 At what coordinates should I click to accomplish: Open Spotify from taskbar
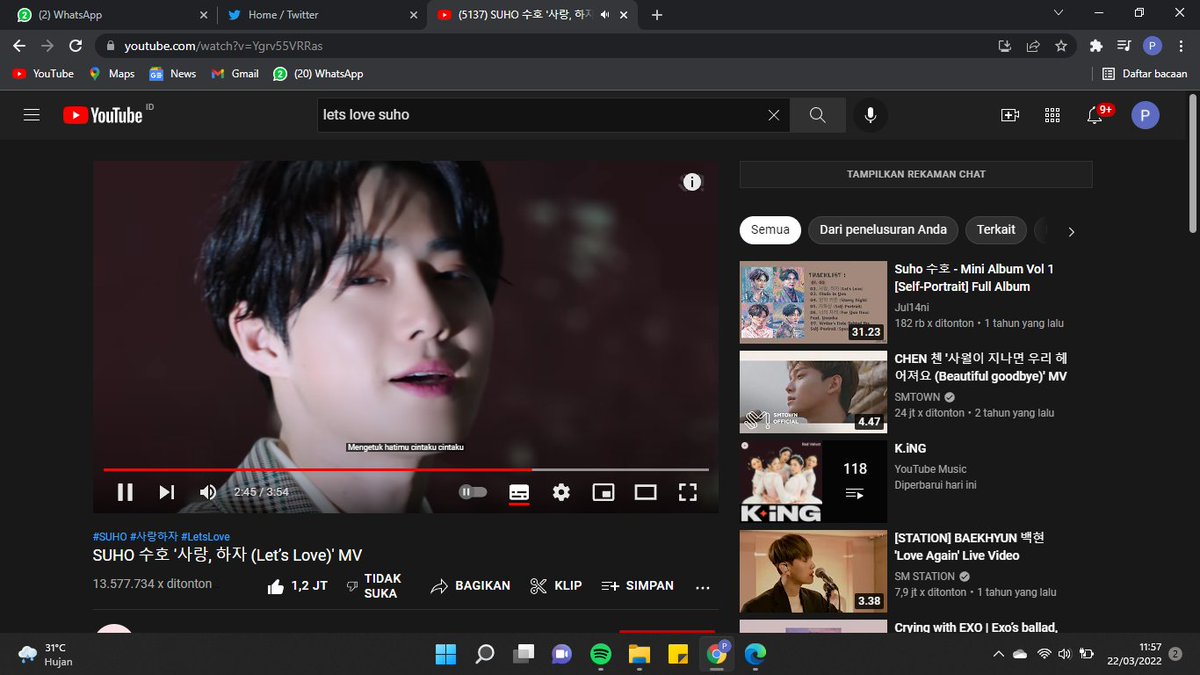click(600, 654)
